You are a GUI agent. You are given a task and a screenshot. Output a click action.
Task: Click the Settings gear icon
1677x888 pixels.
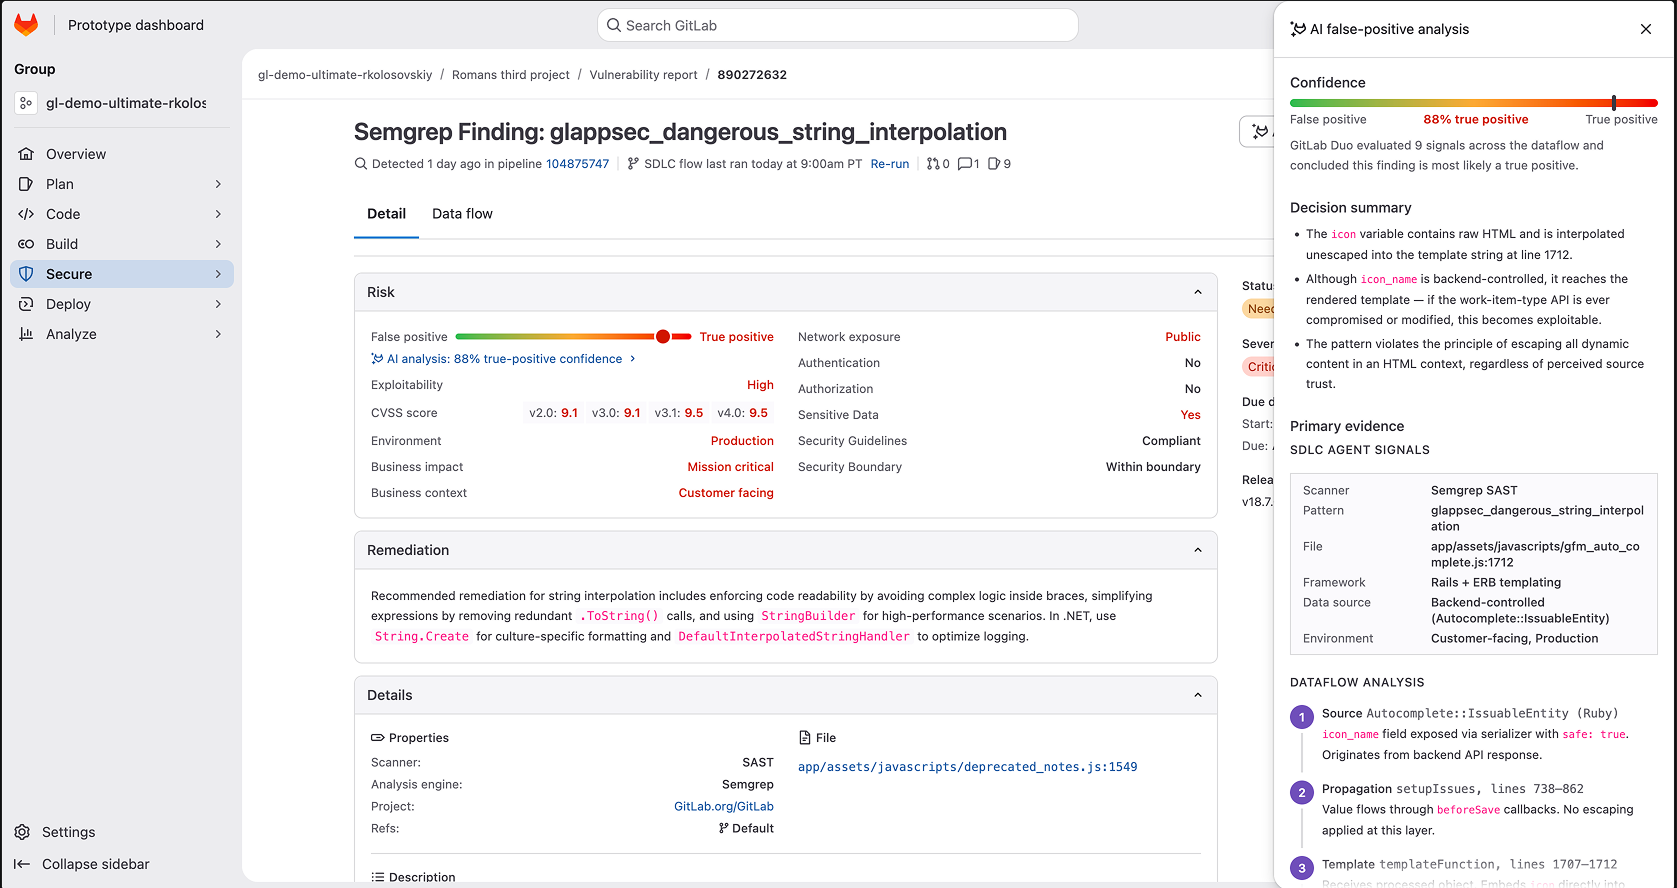click(22, 832)
